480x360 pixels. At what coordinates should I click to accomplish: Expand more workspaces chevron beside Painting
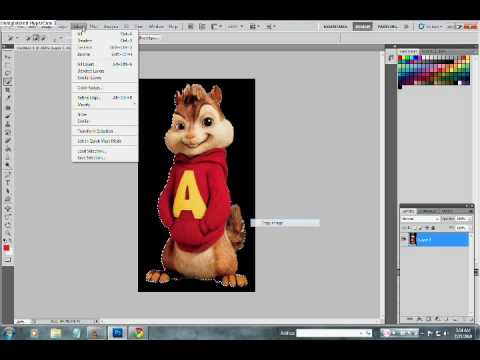pos(406,26)
